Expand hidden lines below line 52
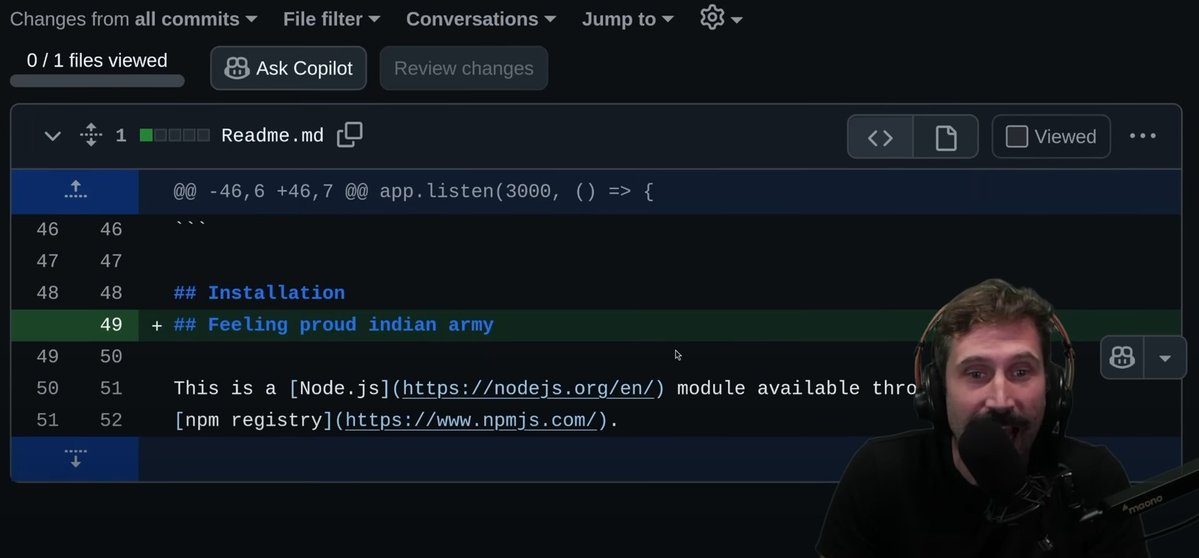The width and height of the screenshot is (1199, 558). tap(75, 459)
